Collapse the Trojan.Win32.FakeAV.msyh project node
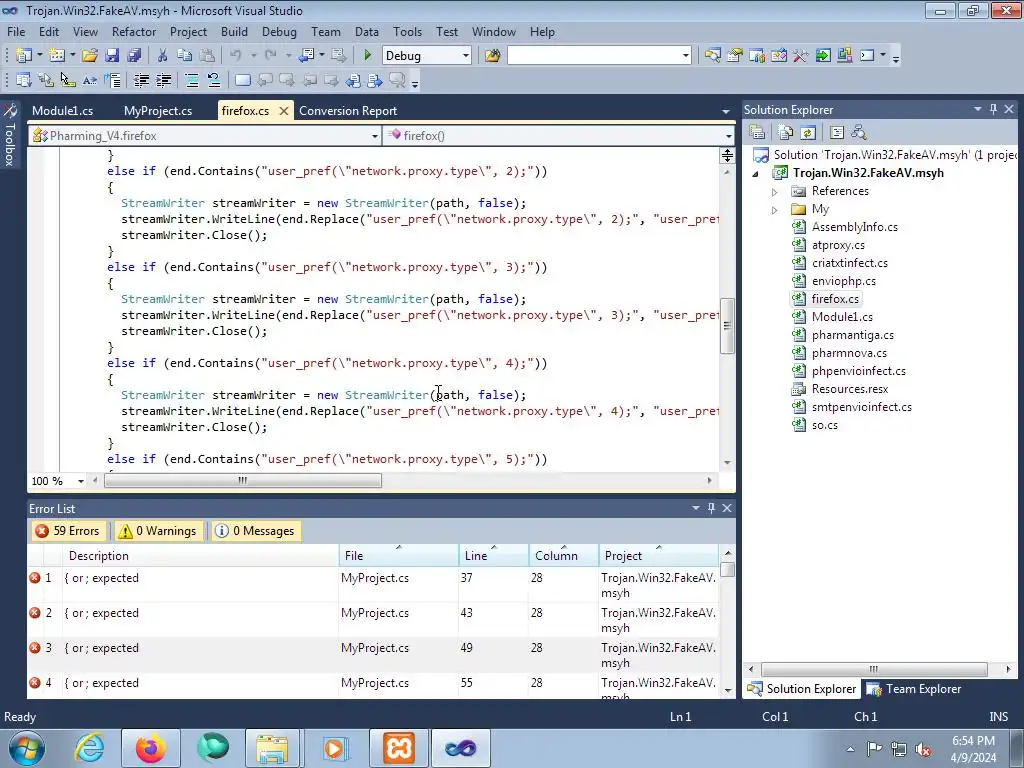The width and height of the screenshot is (1024, 768). coord(756,174)
